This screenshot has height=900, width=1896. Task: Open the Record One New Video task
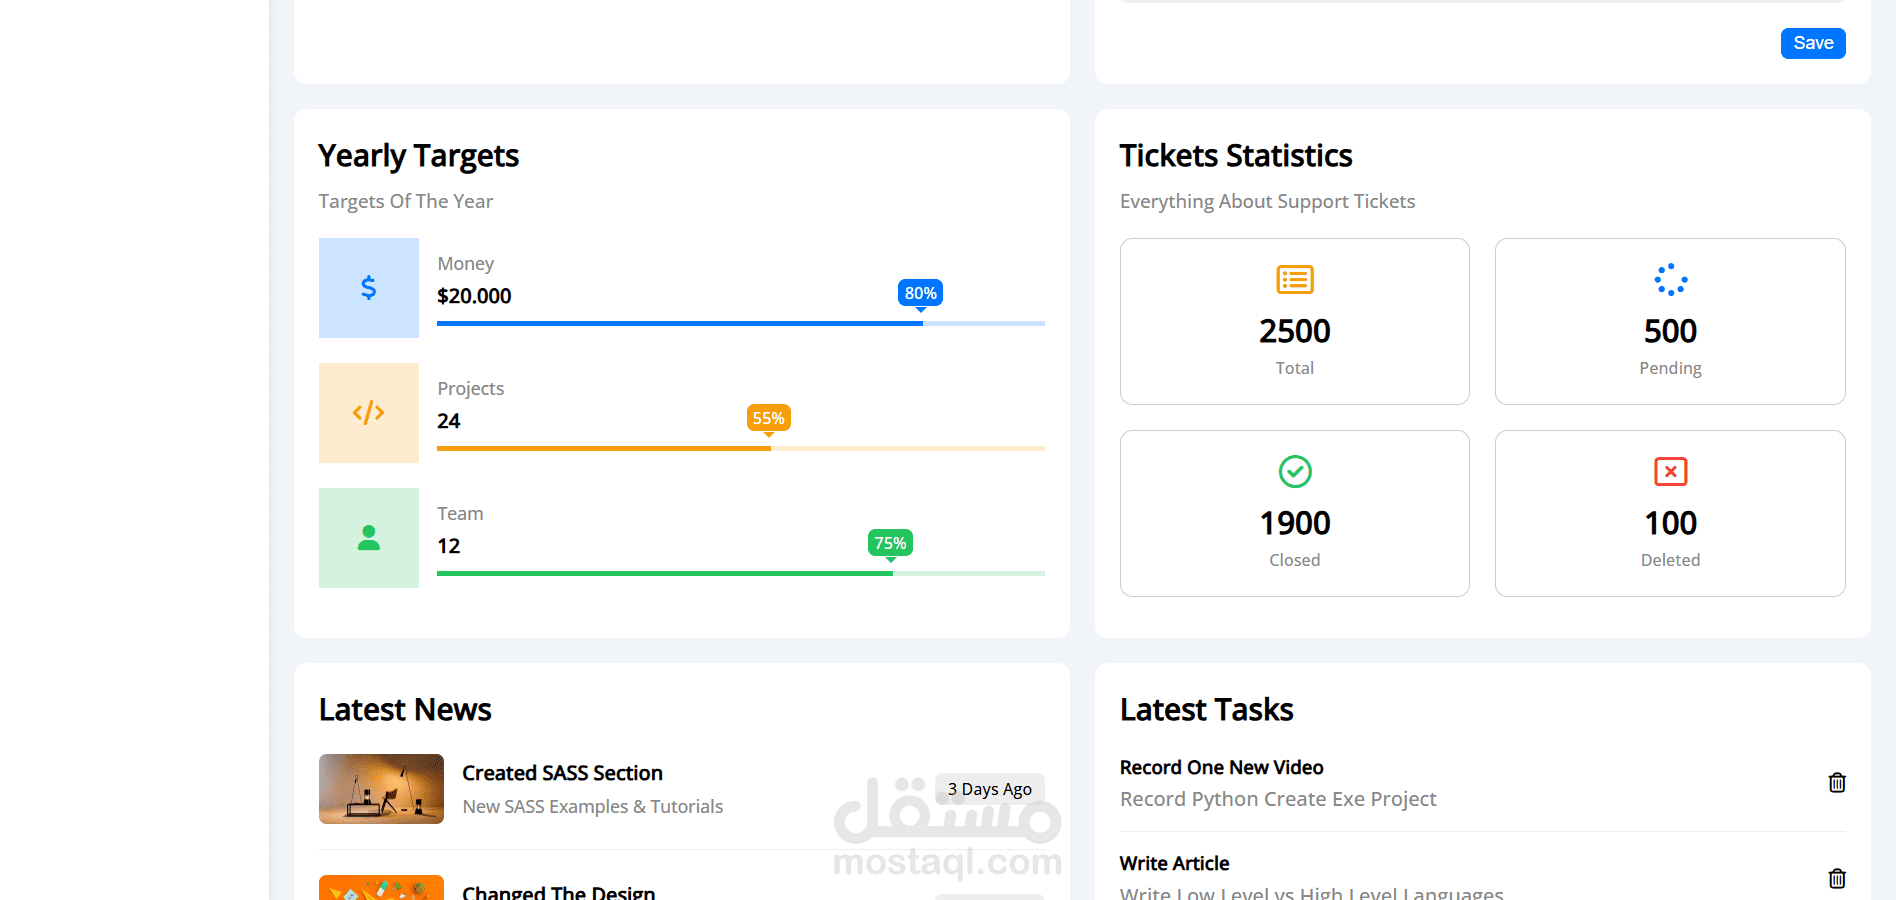pyautogui.click(x=1221, y=767)
